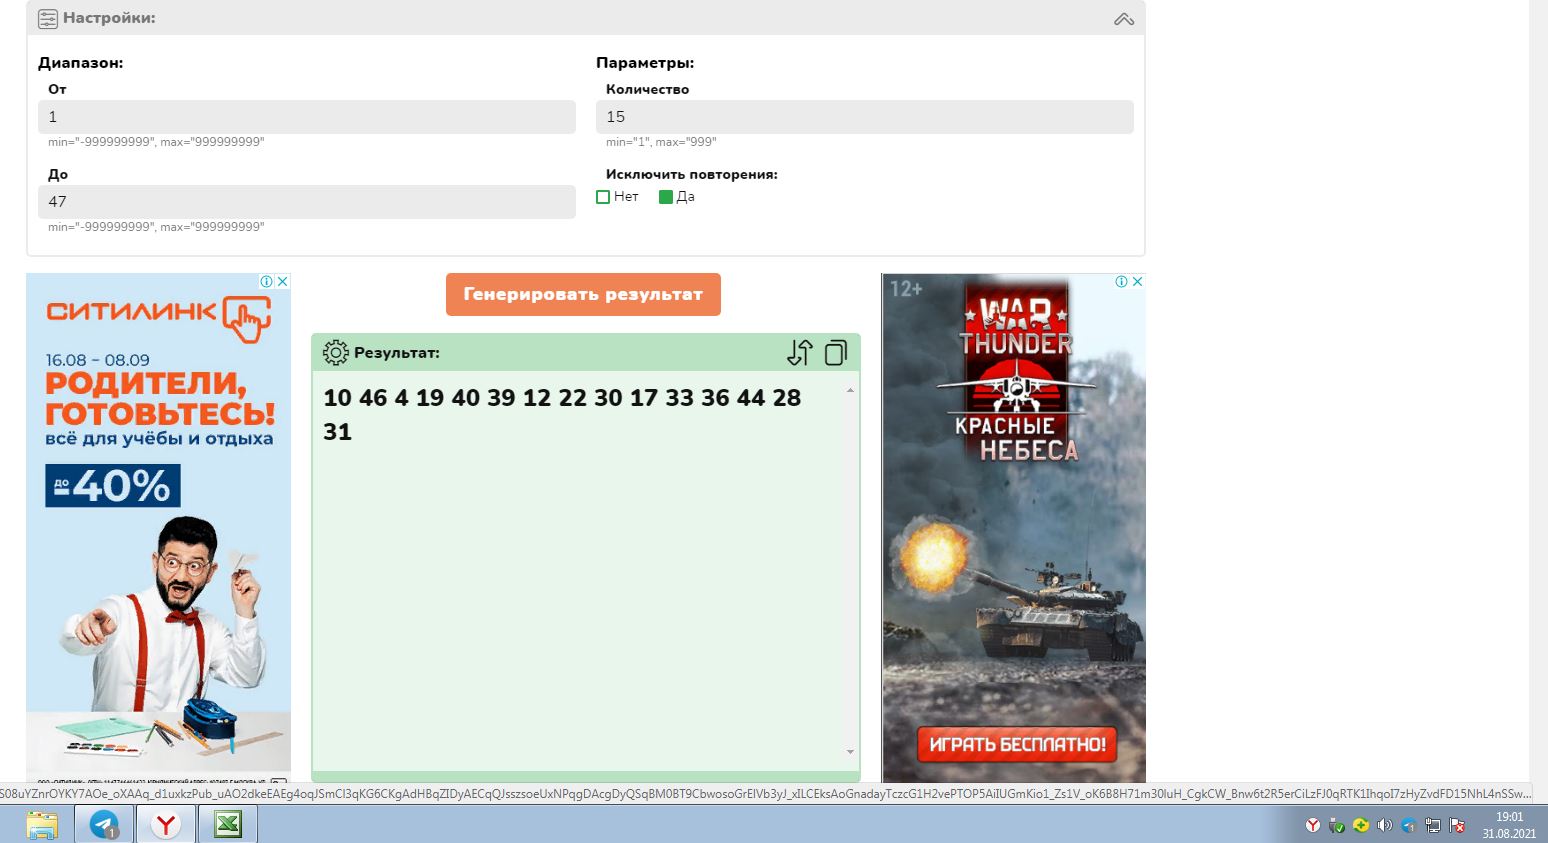
Task: Switch to Yandex Browser in the taskbar
Action: click(x=166, y=825)
